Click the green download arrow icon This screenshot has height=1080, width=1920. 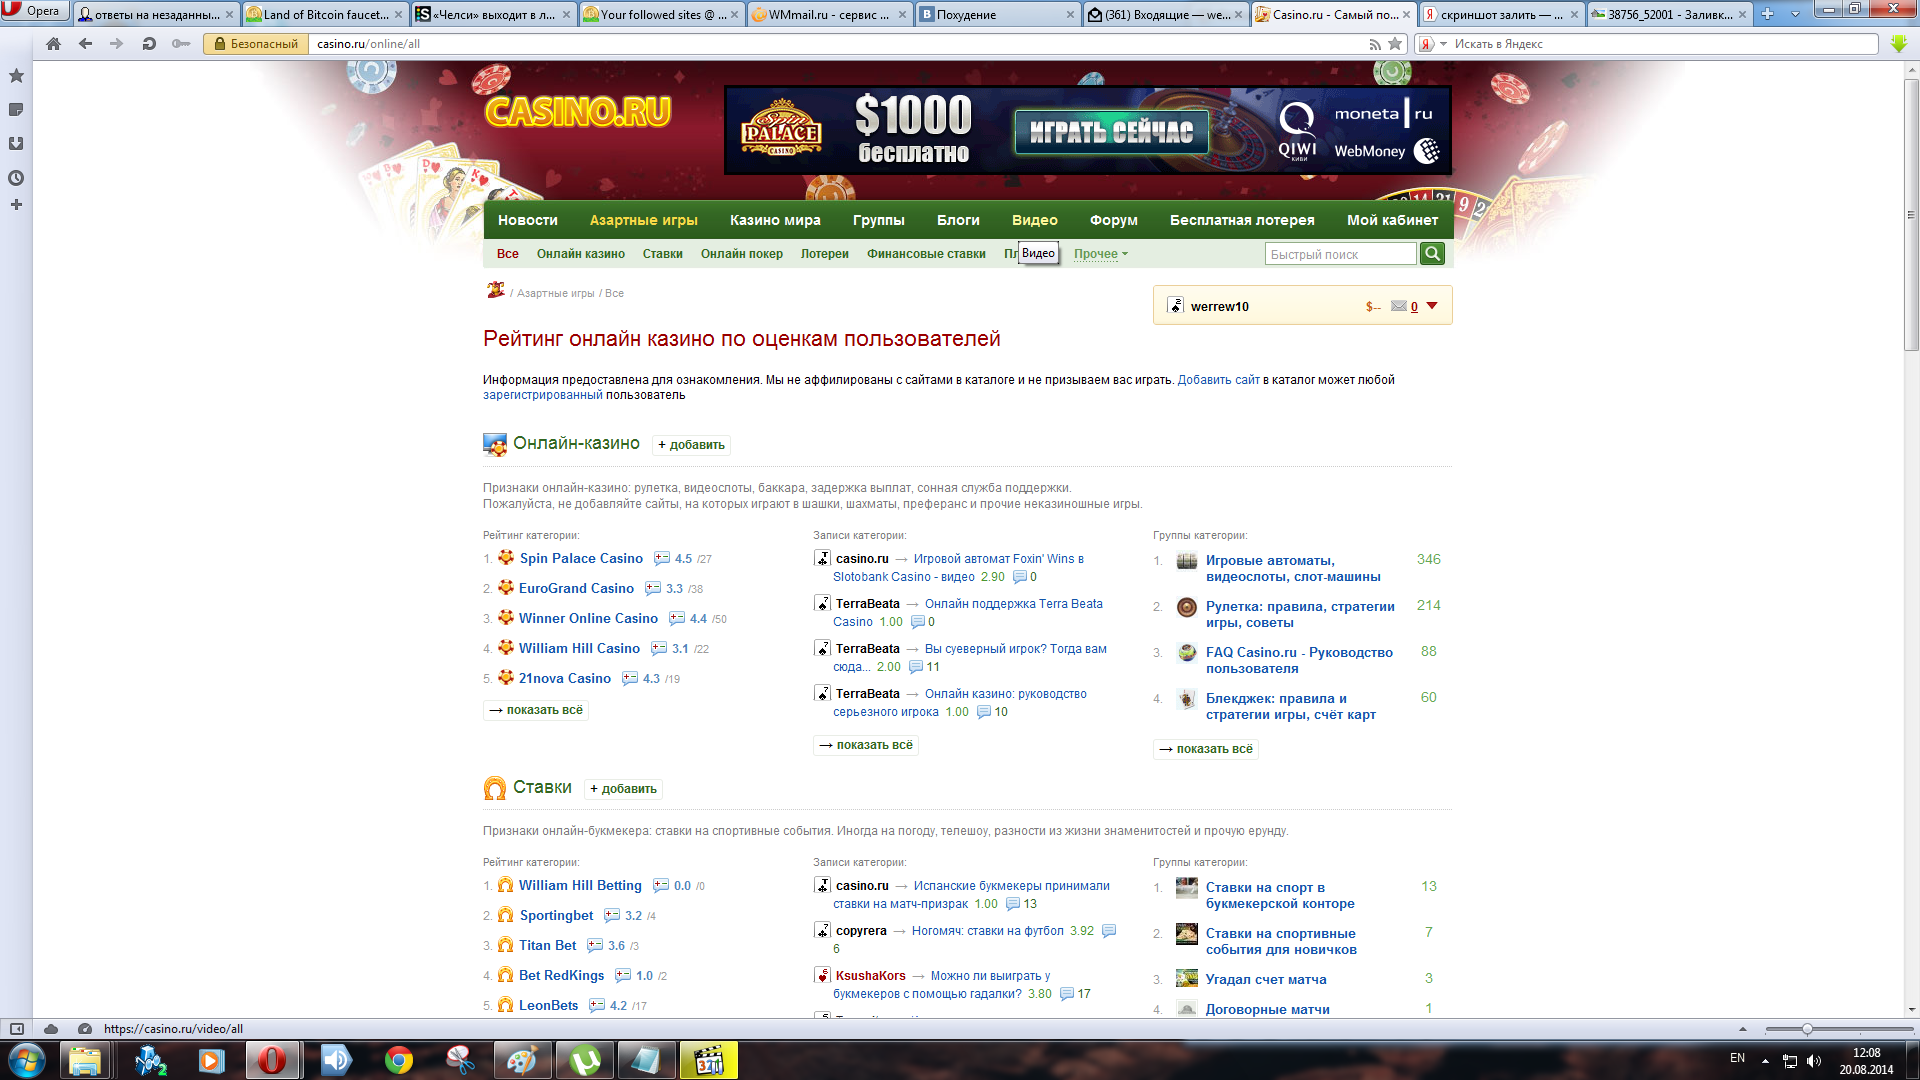tap(1899, 44)
